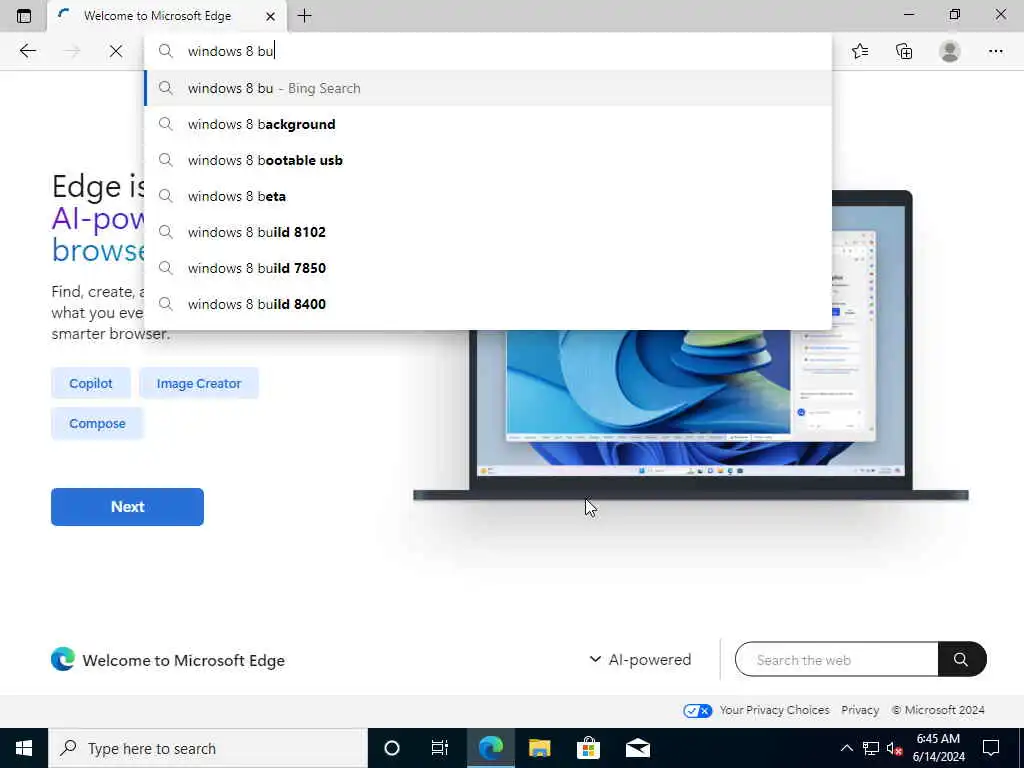Open the Privacy link
The image size is (1024, 768).
(860, 710)
